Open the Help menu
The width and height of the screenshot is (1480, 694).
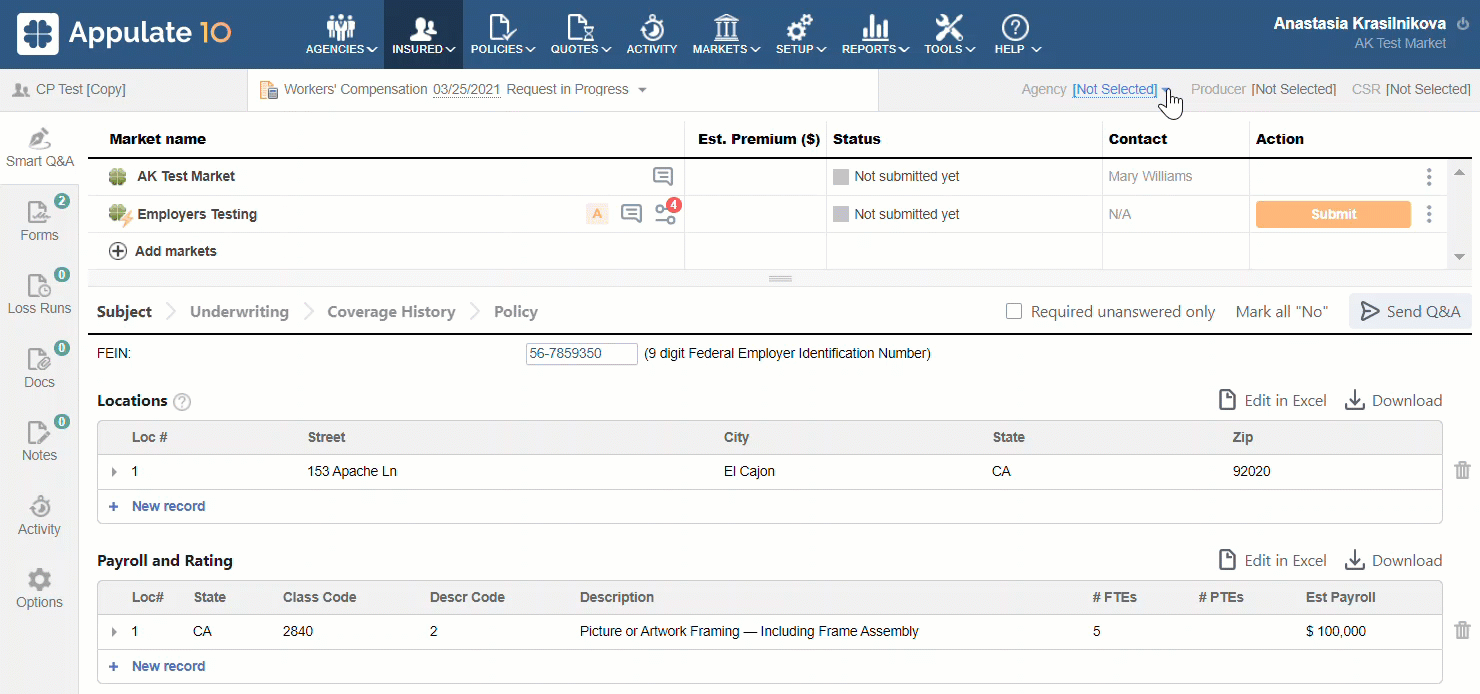1016,34
